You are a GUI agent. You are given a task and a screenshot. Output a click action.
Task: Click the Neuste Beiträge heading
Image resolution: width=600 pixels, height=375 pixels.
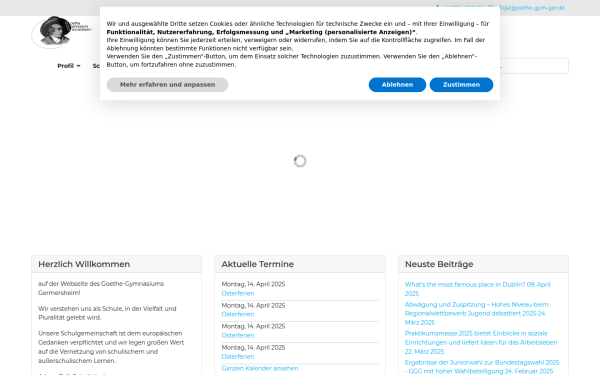click(439, 264)
